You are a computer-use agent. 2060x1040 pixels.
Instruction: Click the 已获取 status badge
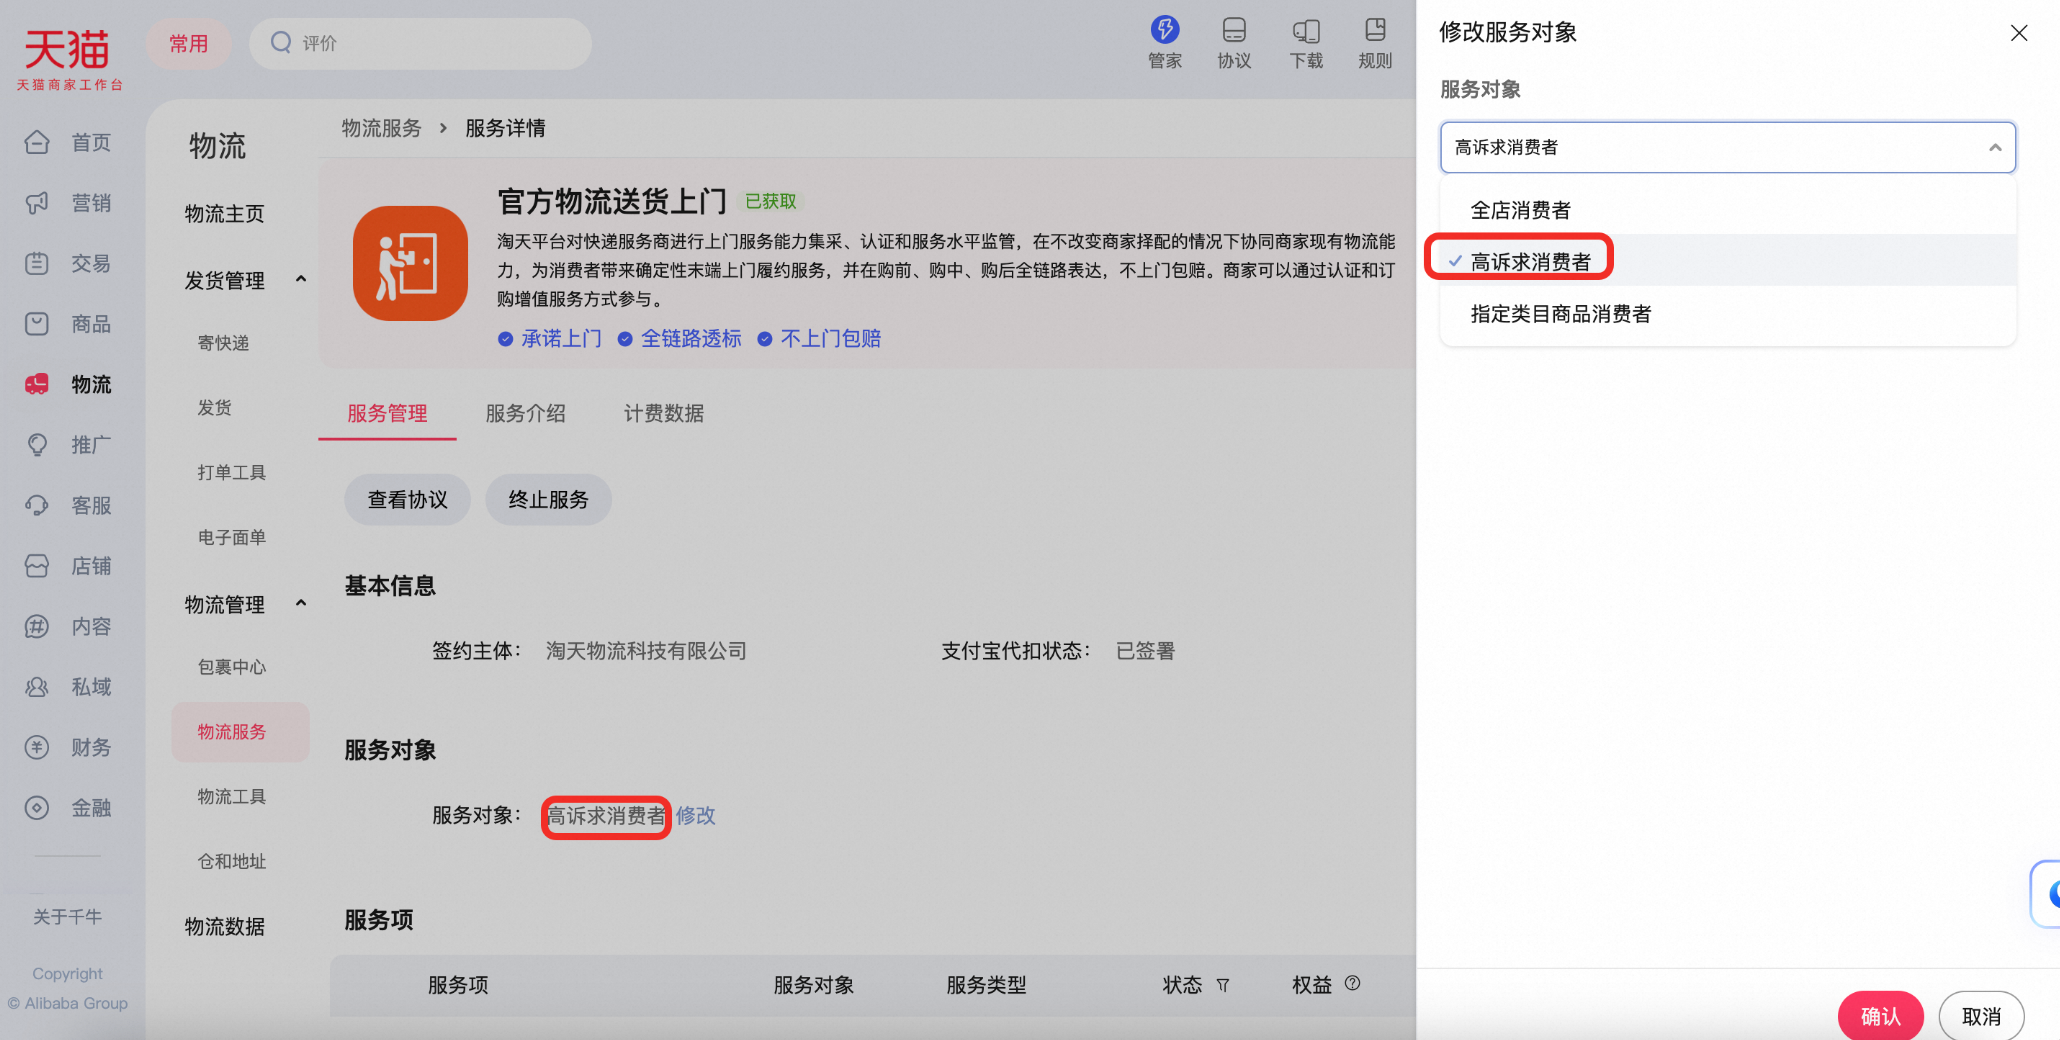coord(771,202)
